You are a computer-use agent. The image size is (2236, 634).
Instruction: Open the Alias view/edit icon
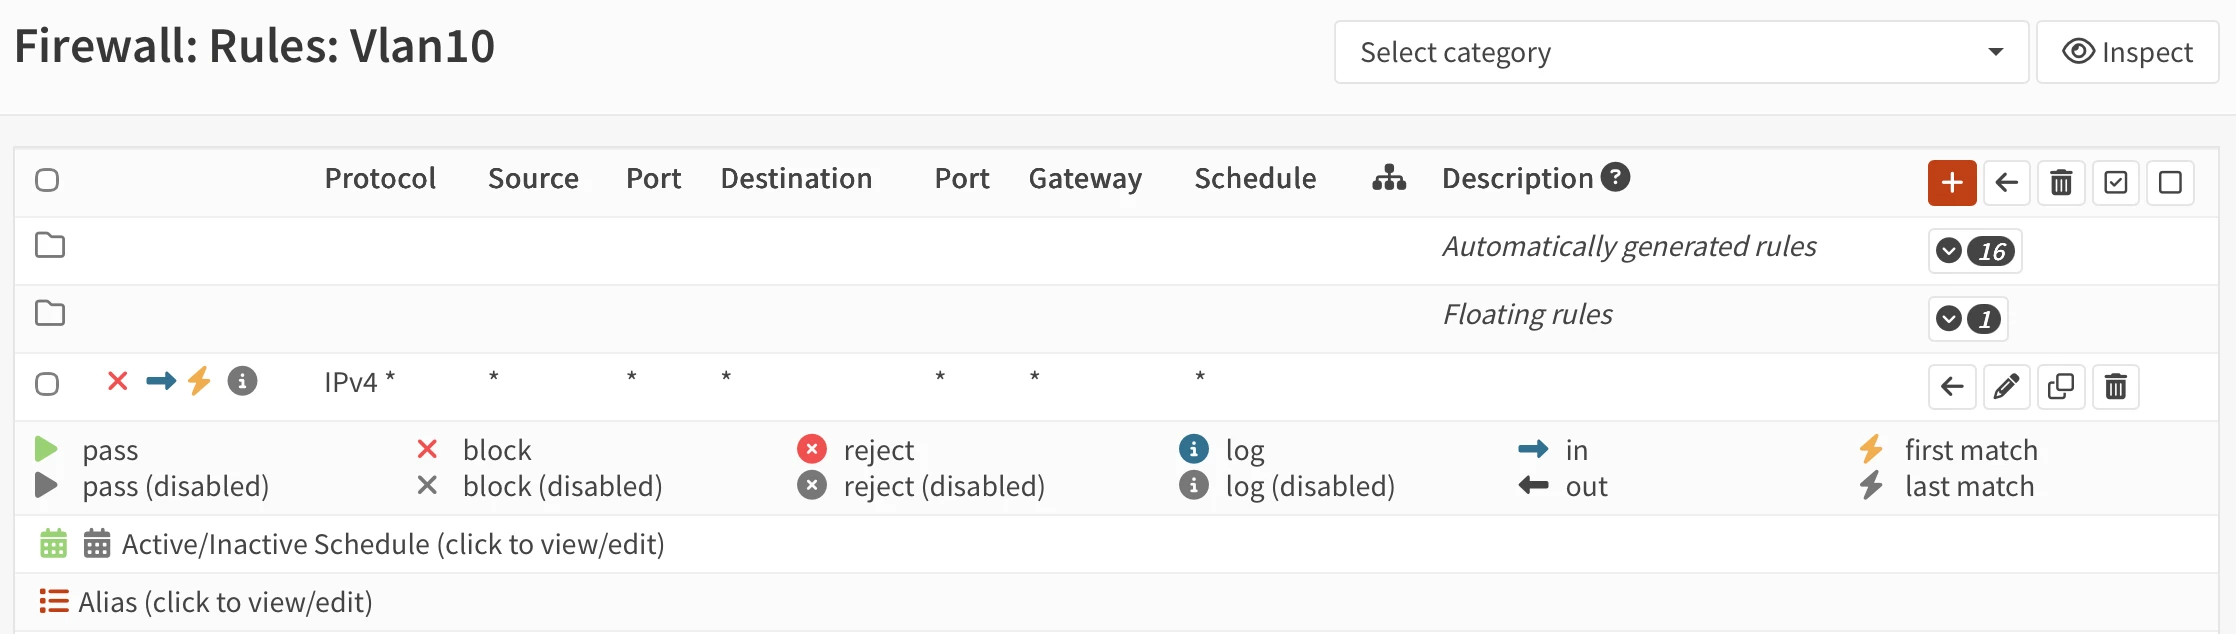click(x=53, y=601)
